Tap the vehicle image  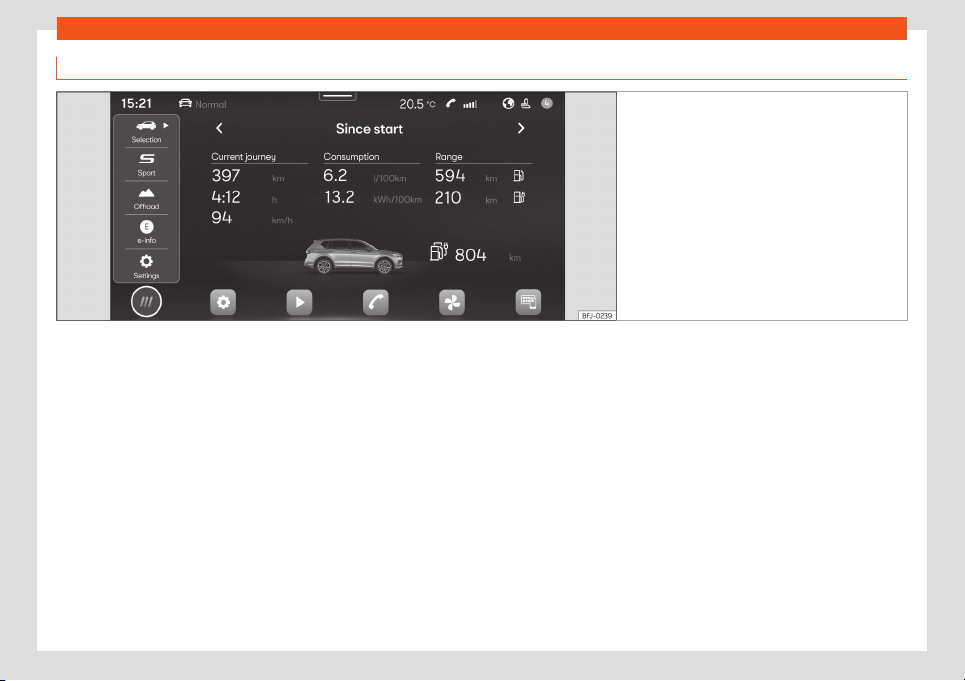pyautogui.click(x=353, y=256)
